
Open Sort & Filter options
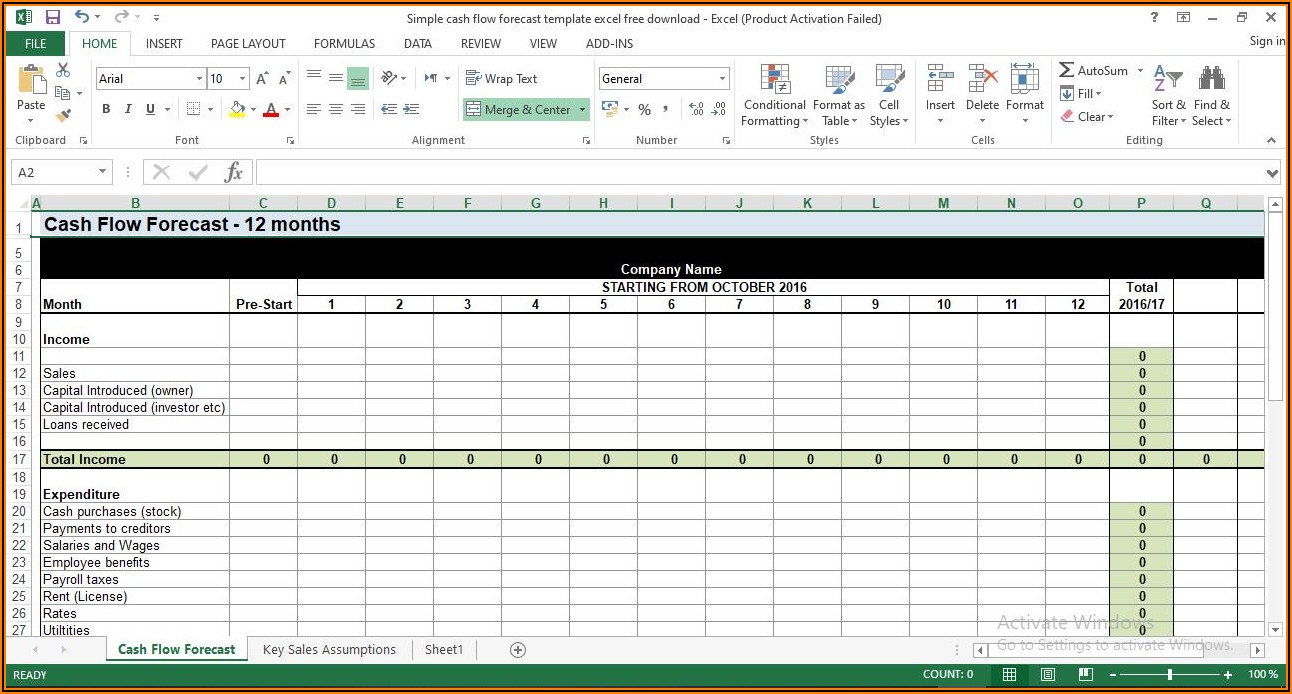coord(1168,96)
